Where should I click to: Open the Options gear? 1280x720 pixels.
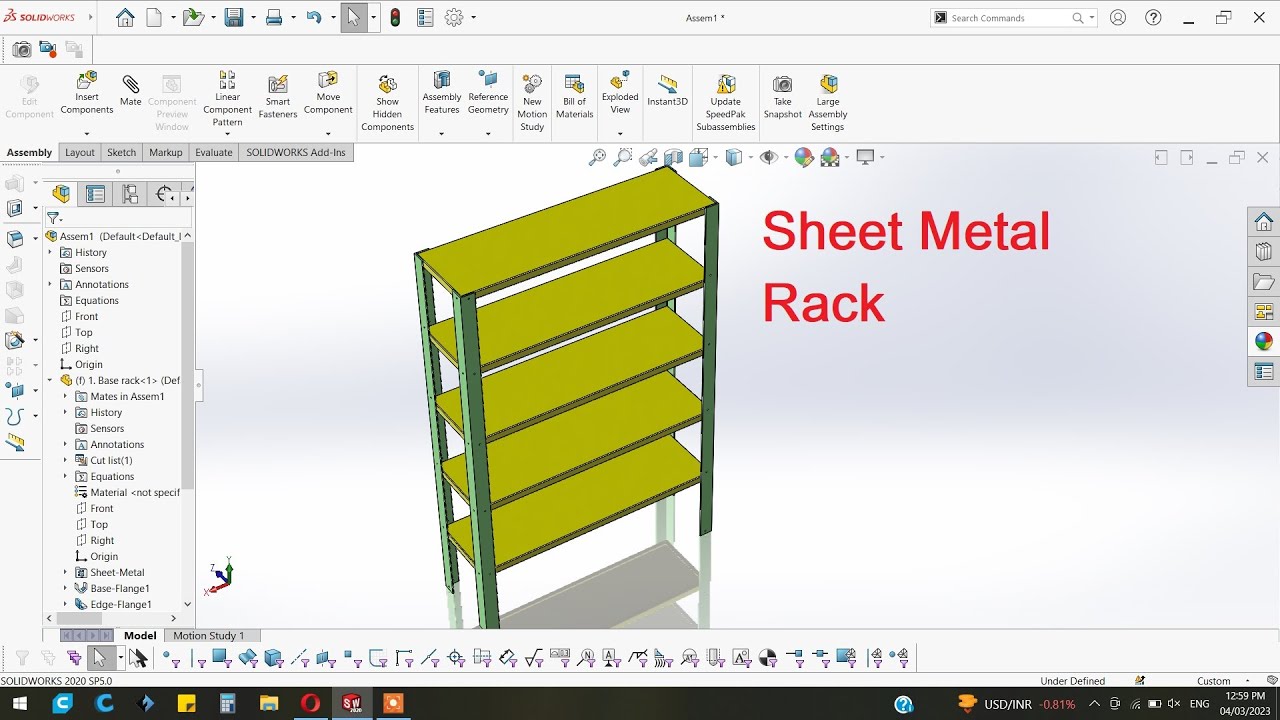[x=454, y=17]
